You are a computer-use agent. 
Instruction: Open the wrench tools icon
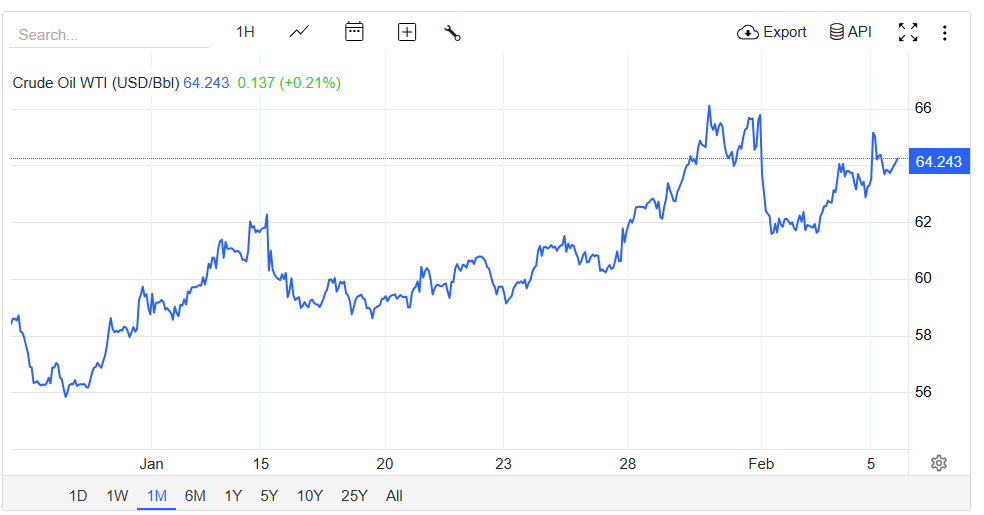tap(452, 33)
